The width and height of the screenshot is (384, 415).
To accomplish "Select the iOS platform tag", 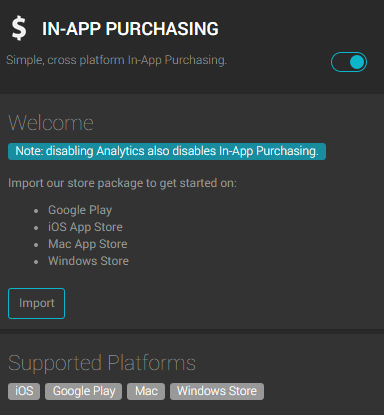I will [24, 391].
